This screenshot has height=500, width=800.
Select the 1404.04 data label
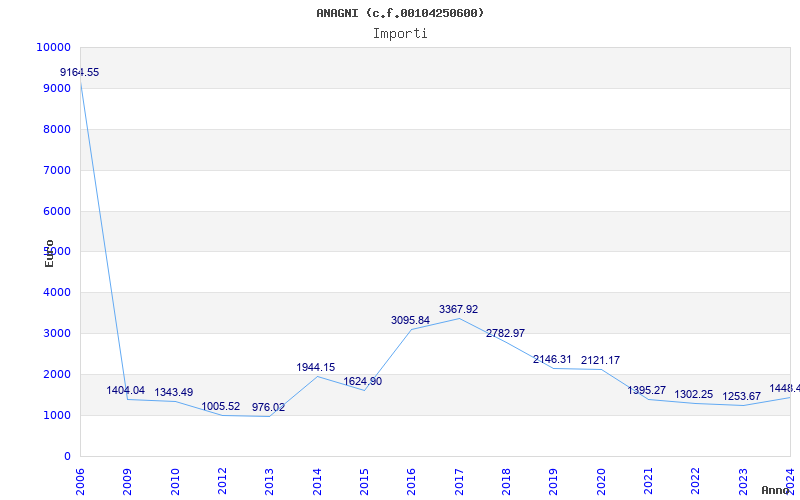[126, 390]
